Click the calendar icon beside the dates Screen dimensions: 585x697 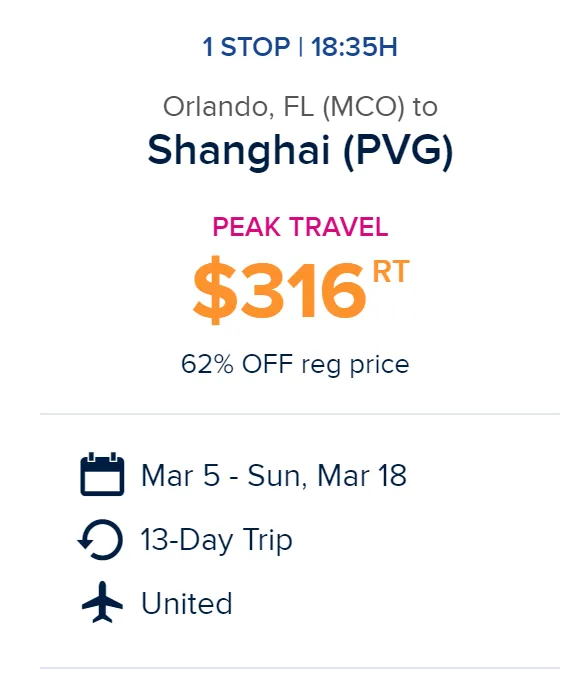[102, 474]
